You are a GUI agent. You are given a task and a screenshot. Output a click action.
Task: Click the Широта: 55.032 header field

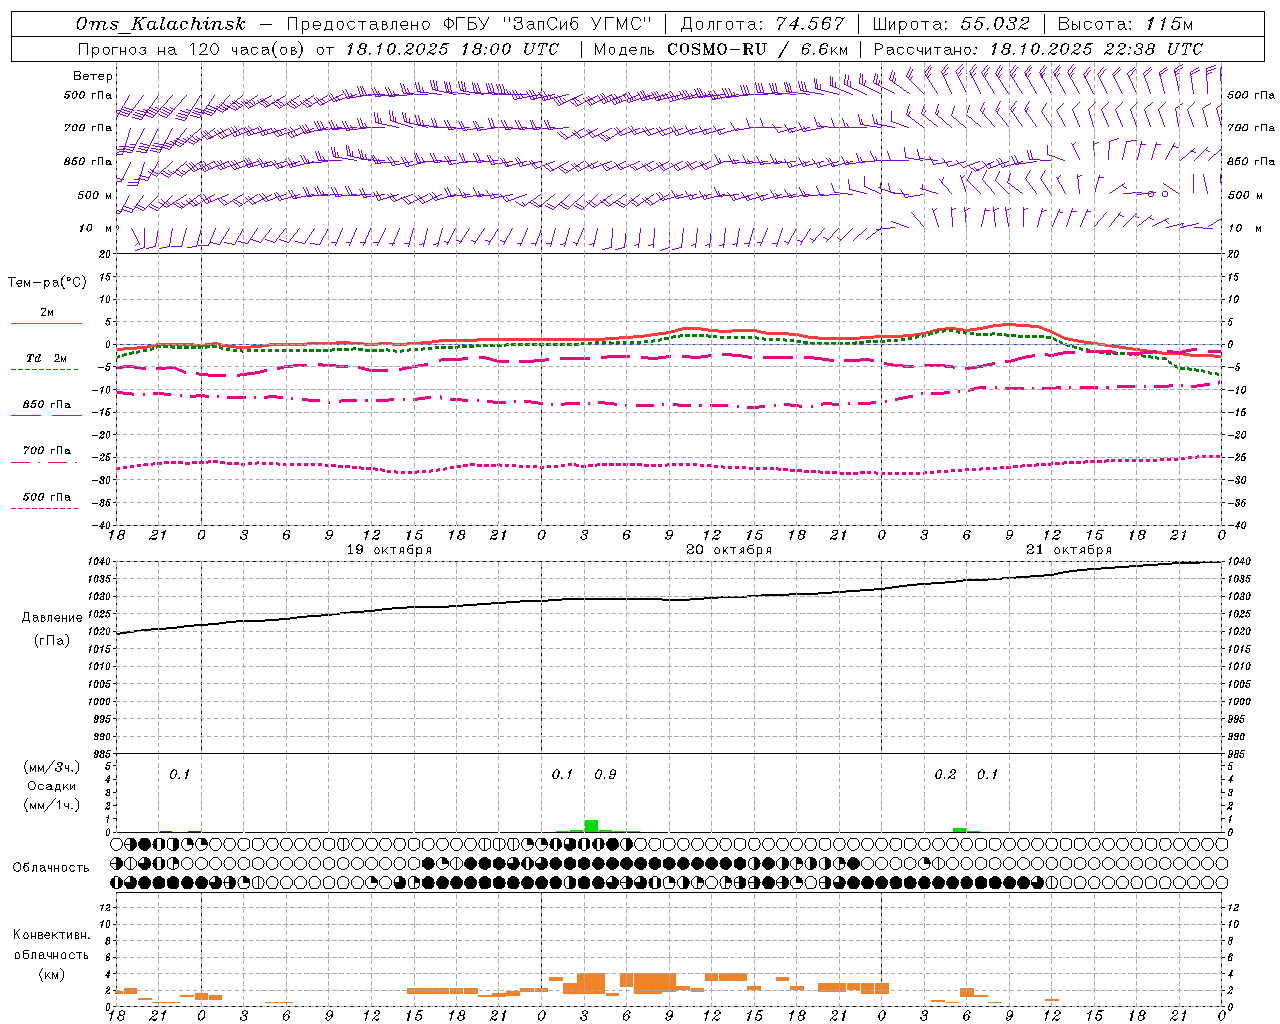coord(951,24)
